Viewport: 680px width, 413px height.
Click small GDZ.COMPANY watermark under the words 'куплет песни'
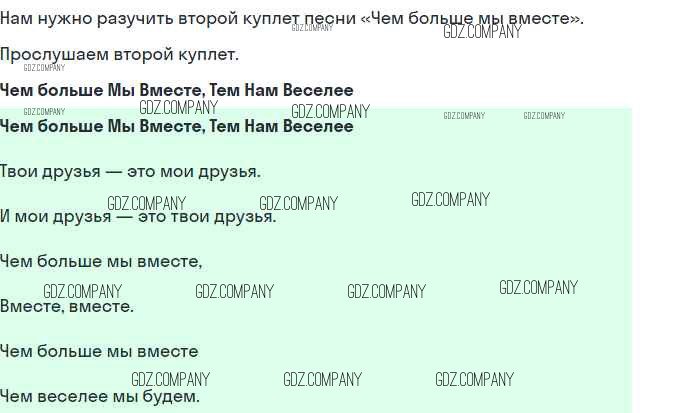point(312,28)
